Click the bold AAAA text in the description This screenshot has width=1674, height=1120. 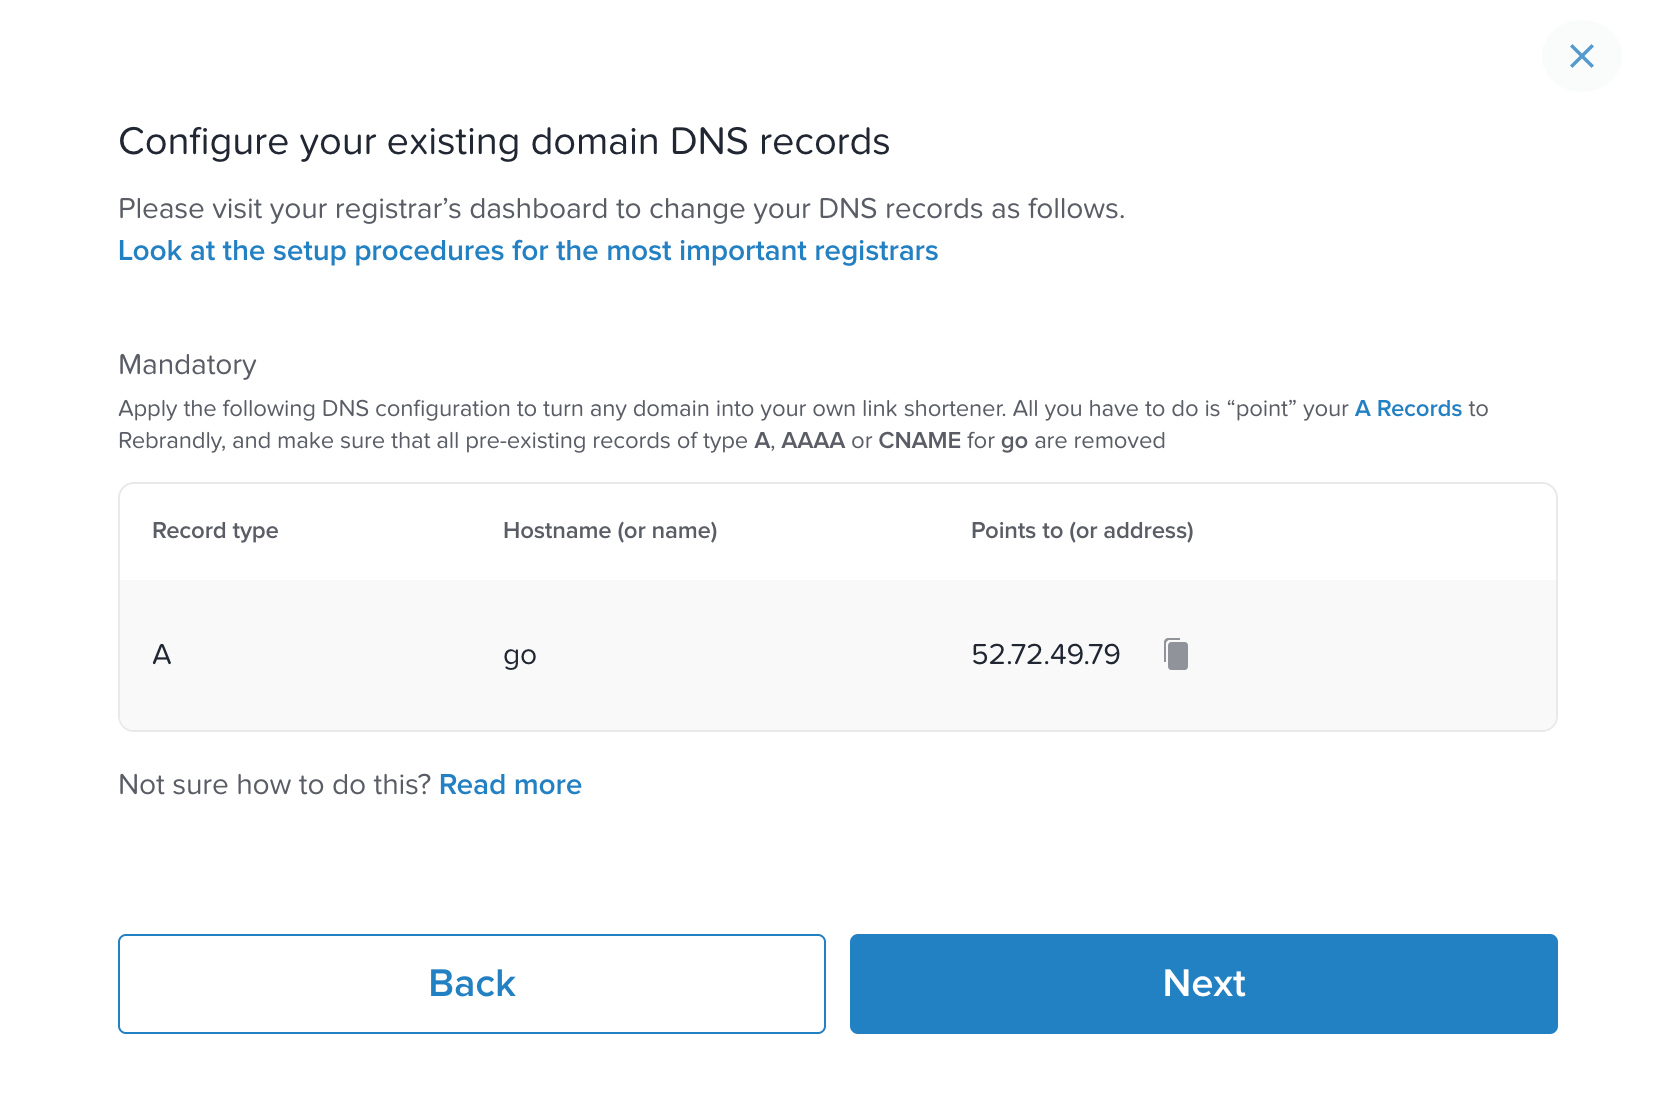(812, 441)
